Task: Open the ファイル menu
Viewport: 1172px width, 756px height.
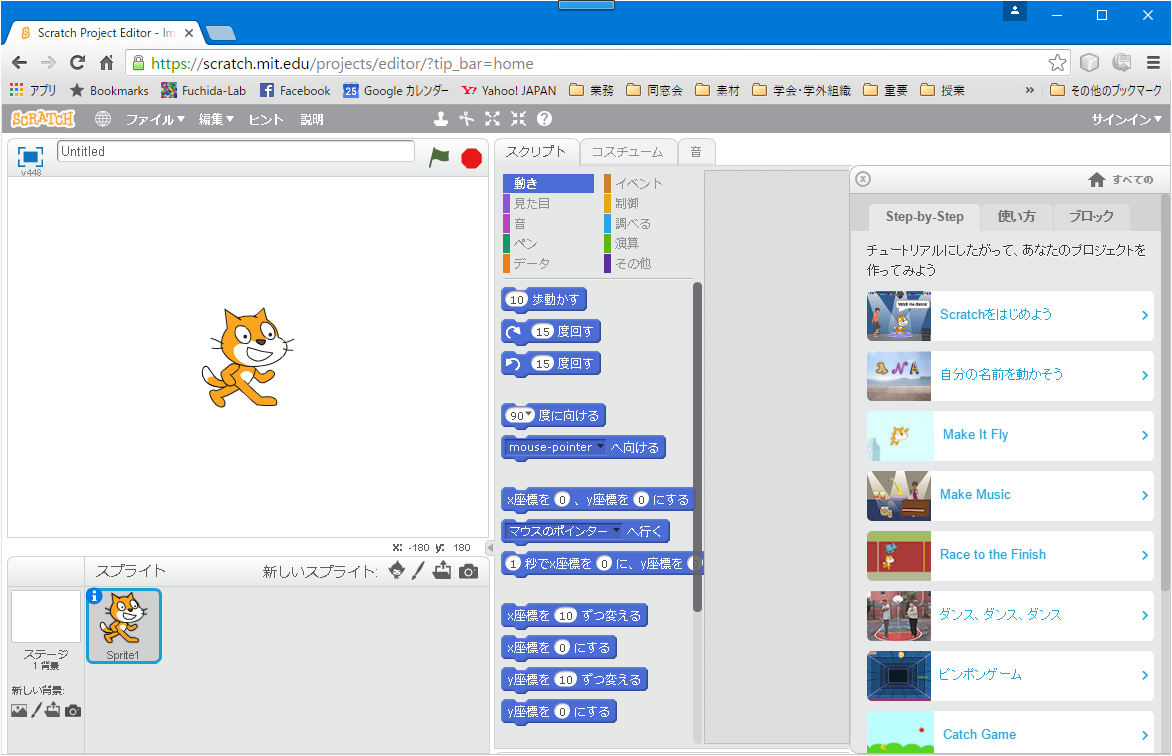Action: point(154,119)
